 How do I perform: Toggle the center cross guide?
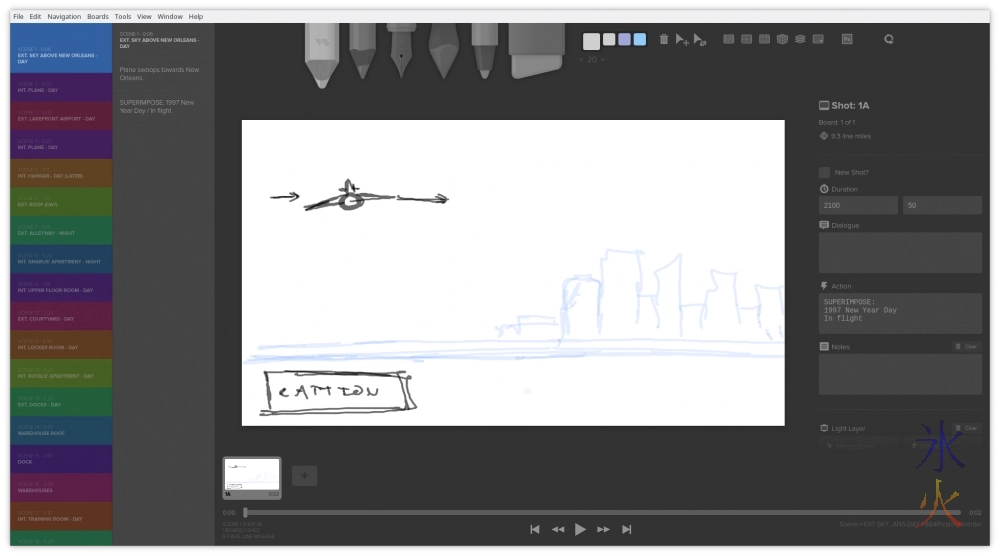point(747,39)
